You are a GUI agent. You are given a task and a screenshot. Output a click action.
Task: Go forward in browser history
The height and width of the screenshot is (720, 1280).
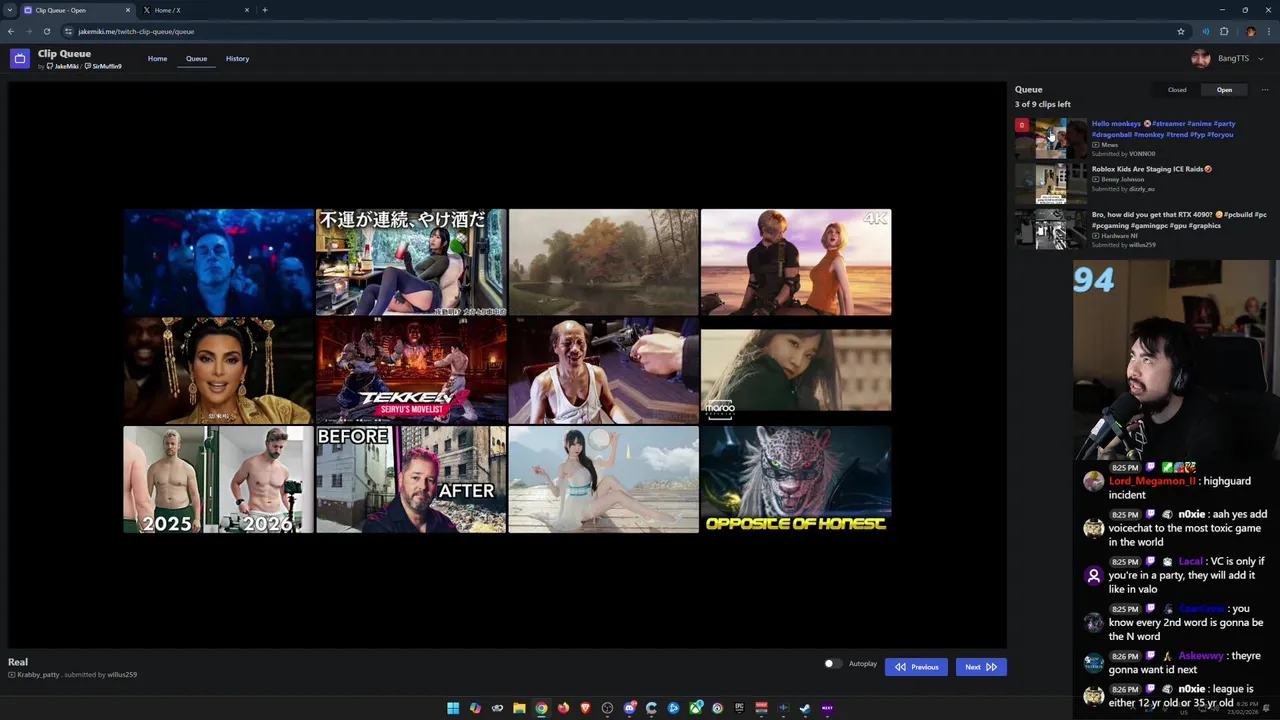pyautogui.click(x=29, y=31)
